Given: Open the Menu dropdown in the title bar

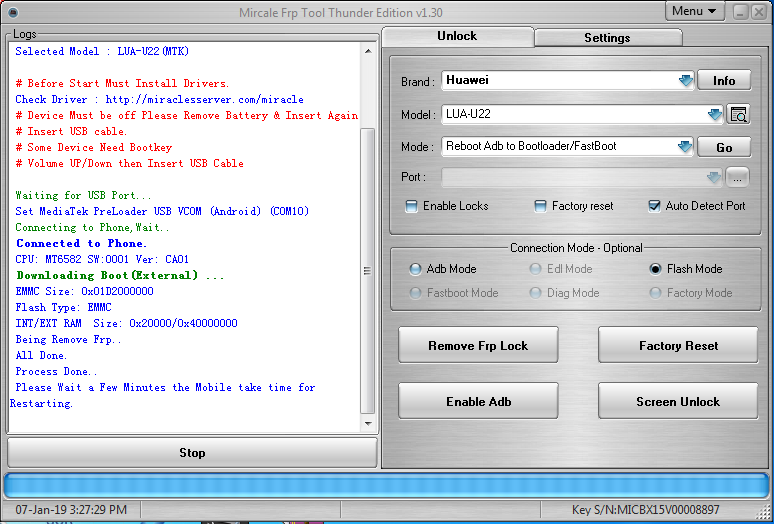Looking at the screenshot, I should (x=695, y=11).
